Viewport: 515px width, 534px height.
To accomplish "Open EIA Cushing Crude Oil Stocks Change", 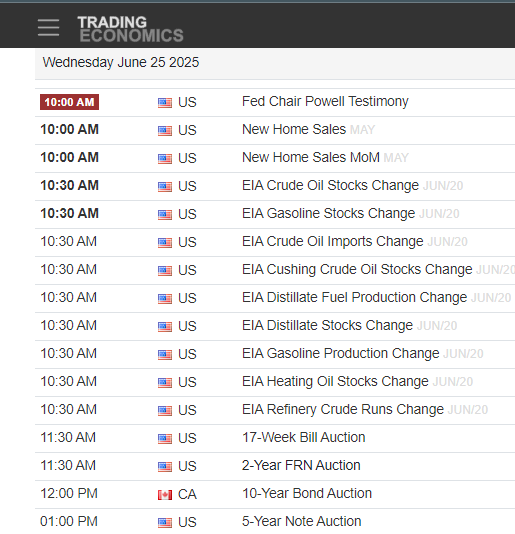I will pos(357,269).
